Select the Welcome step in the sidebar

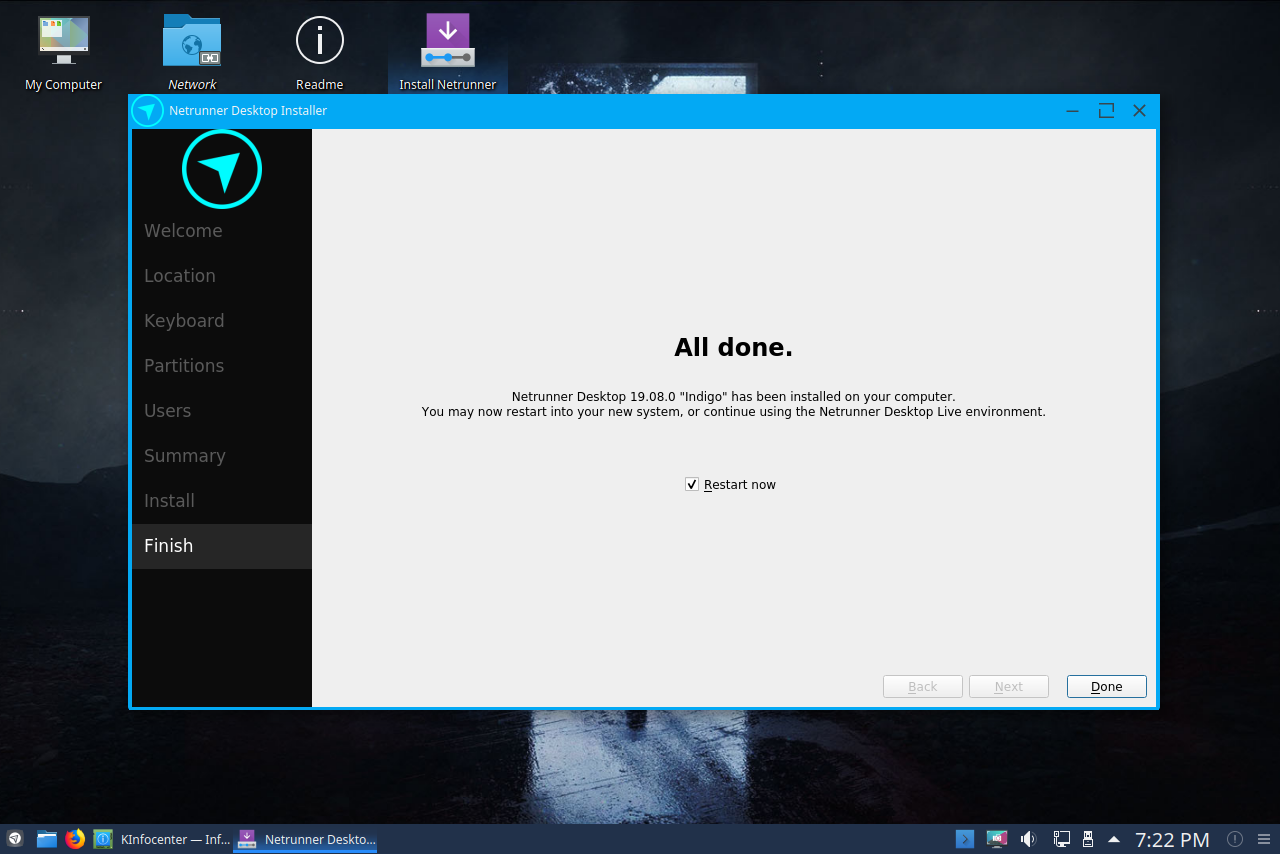183,230
